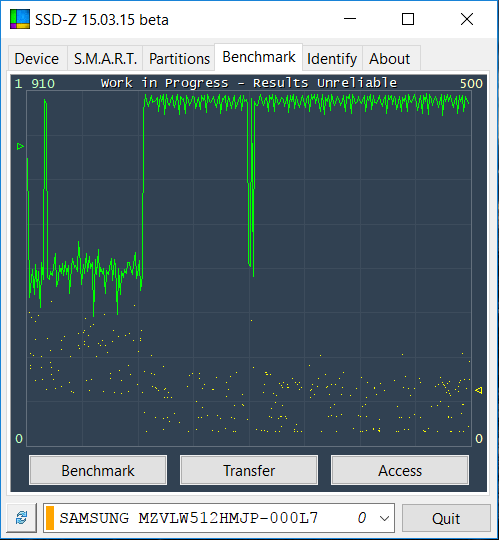
Task: Quit the SSD-Z application
Action: click(446, 518)
